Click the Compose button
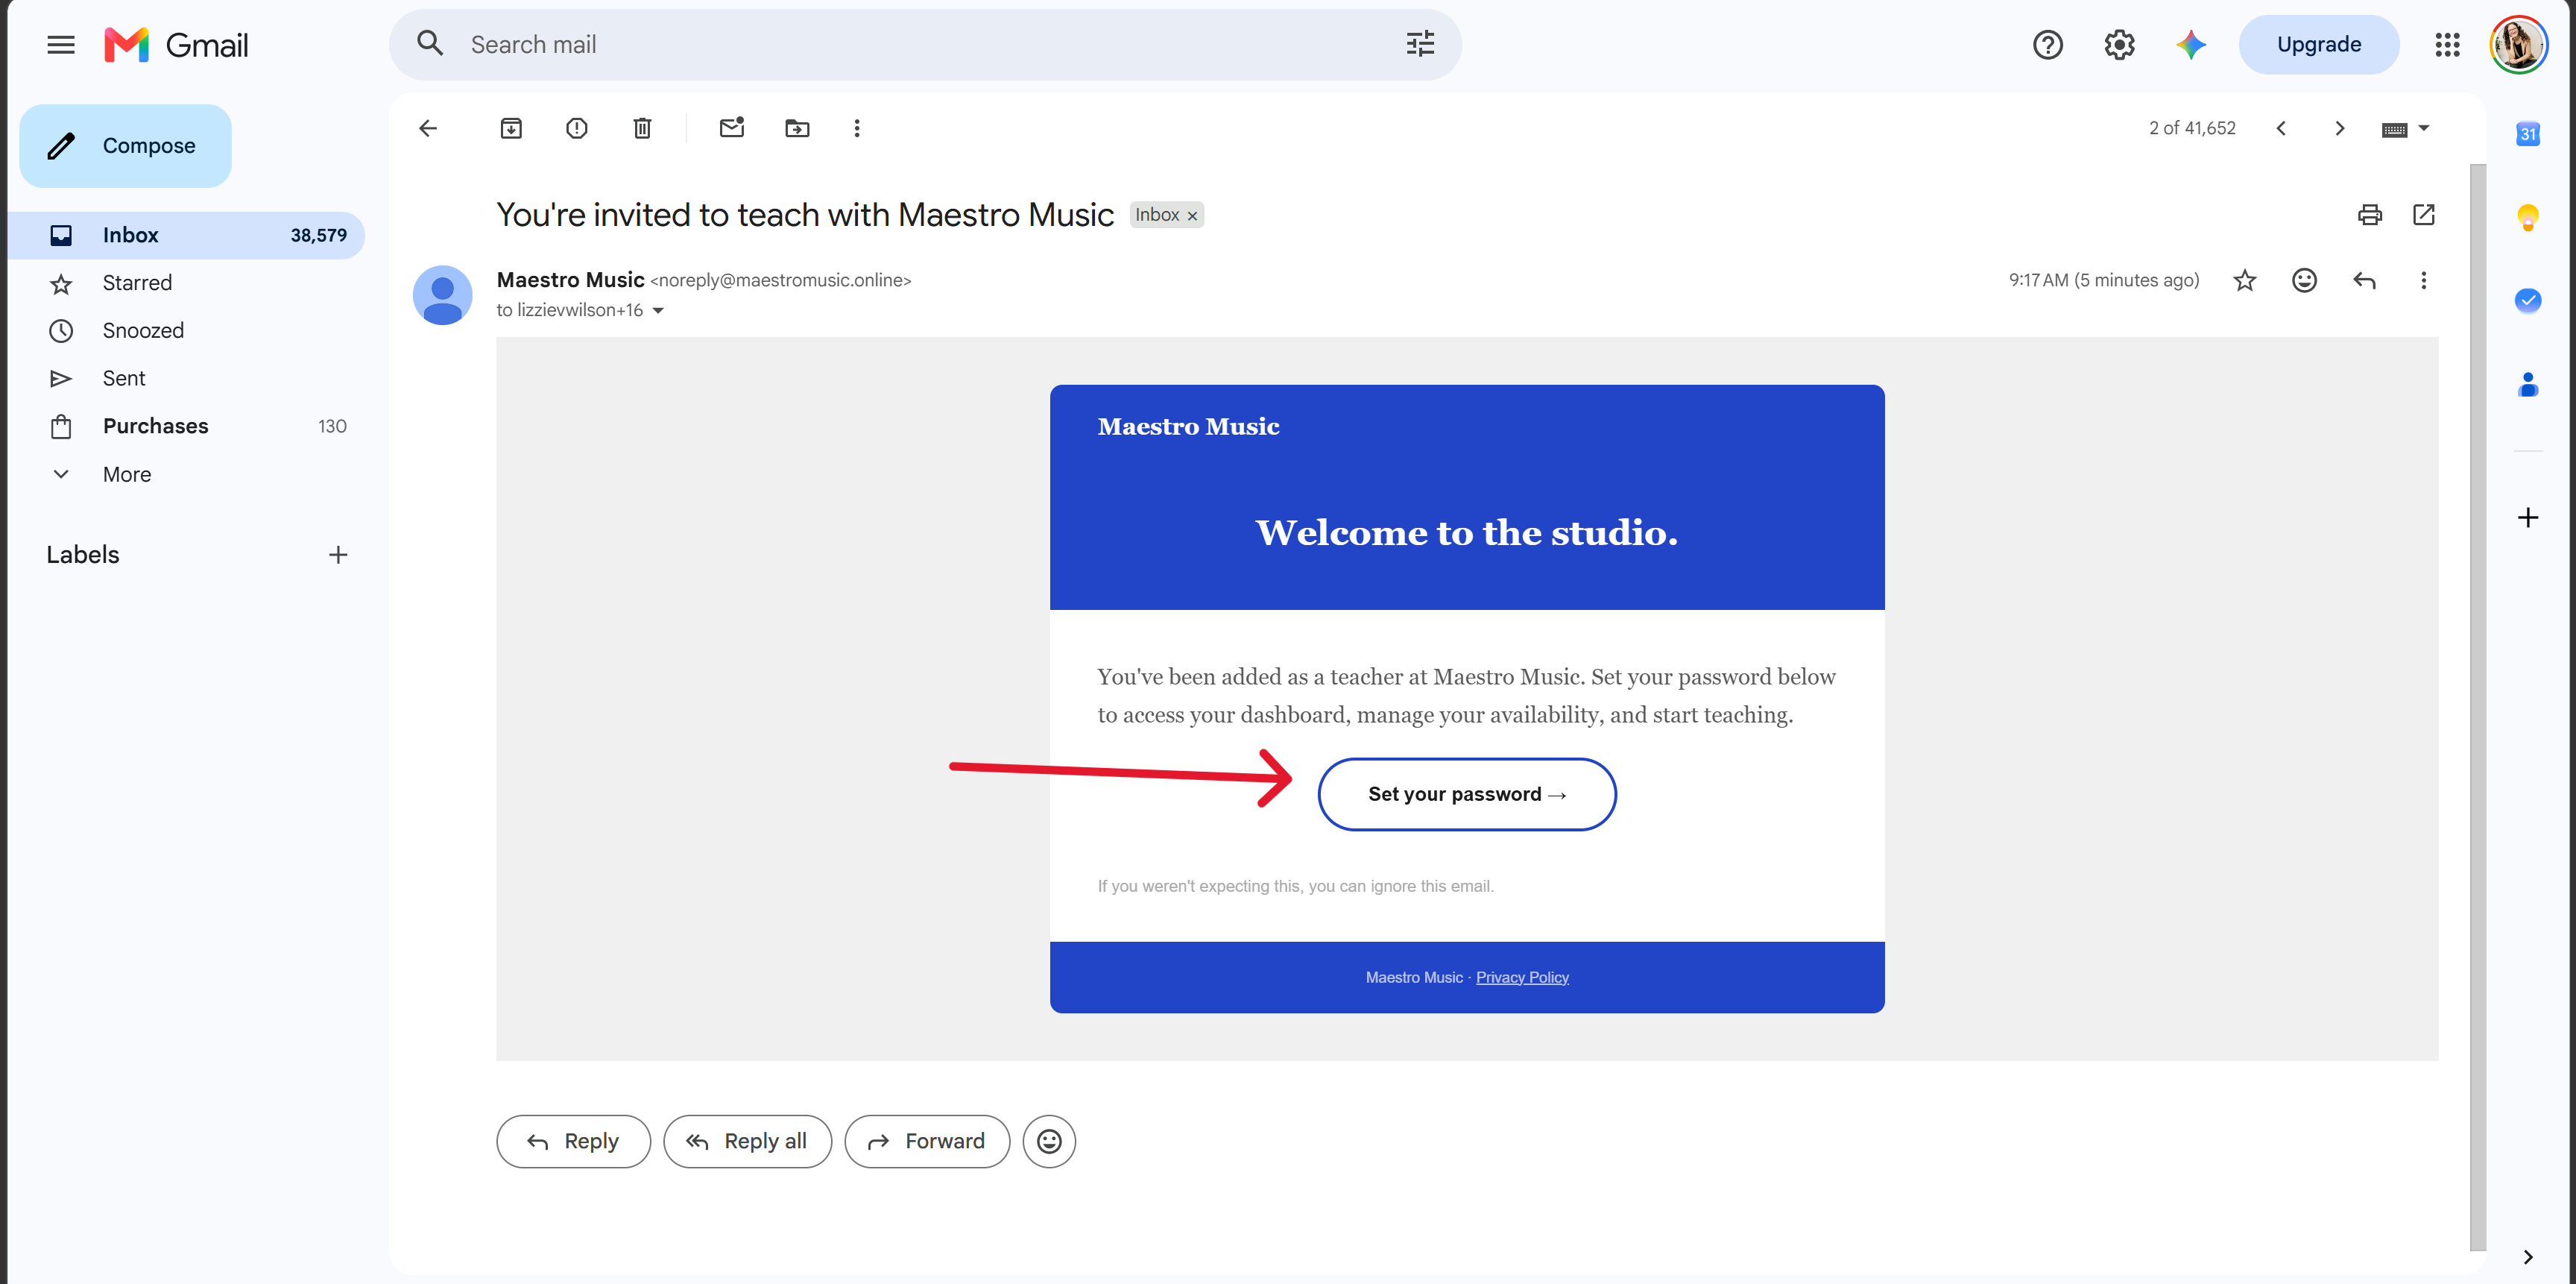The height and width of the screenshot is (1284, 2576). (x=125, y=146)
